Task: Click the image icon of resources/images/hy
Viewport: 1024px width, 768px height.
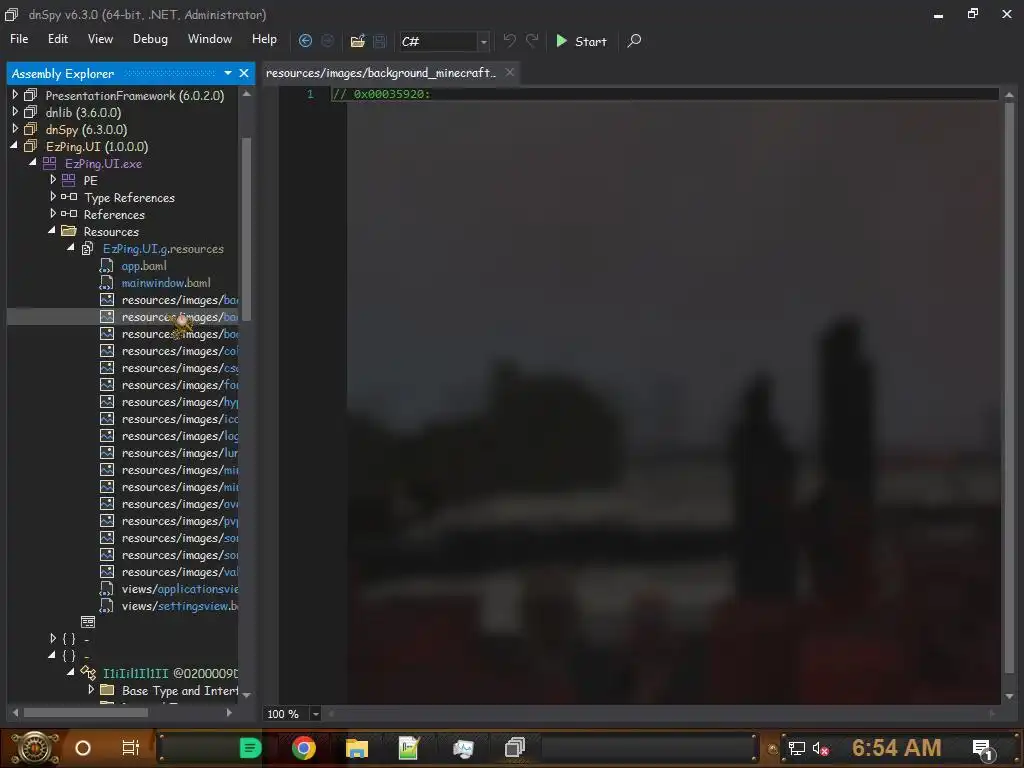Action: (x=106, y=402)
